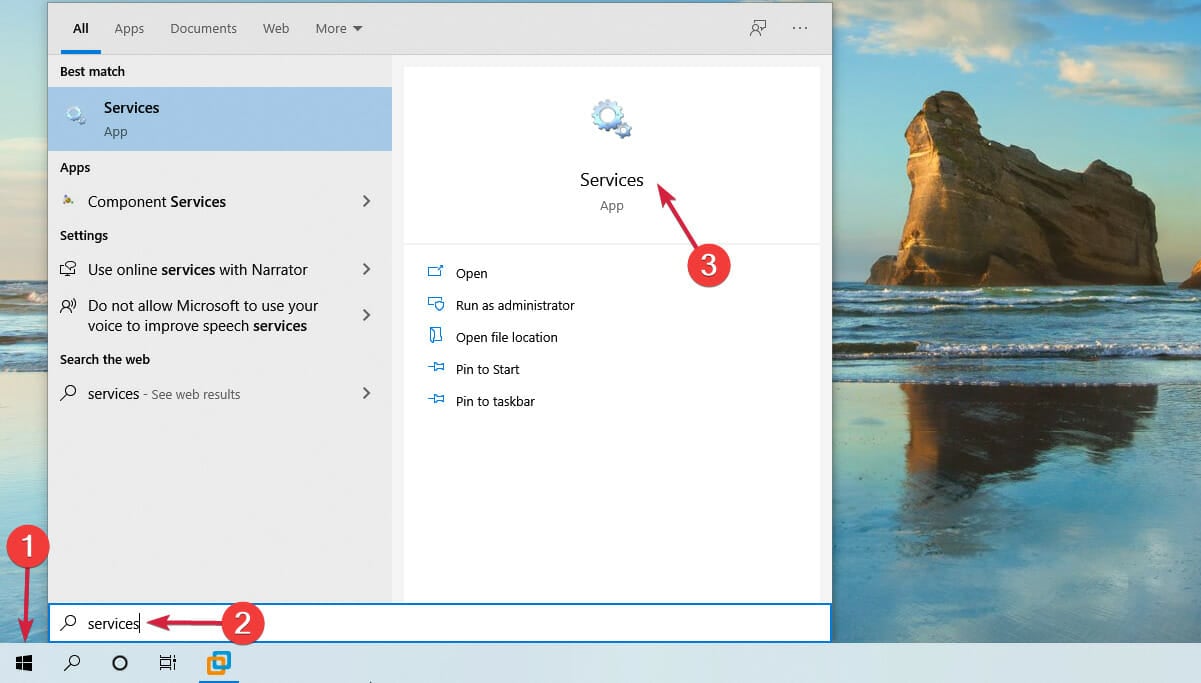
Task: Expand the Narrator online services arrow
Action: coord(366,269)
